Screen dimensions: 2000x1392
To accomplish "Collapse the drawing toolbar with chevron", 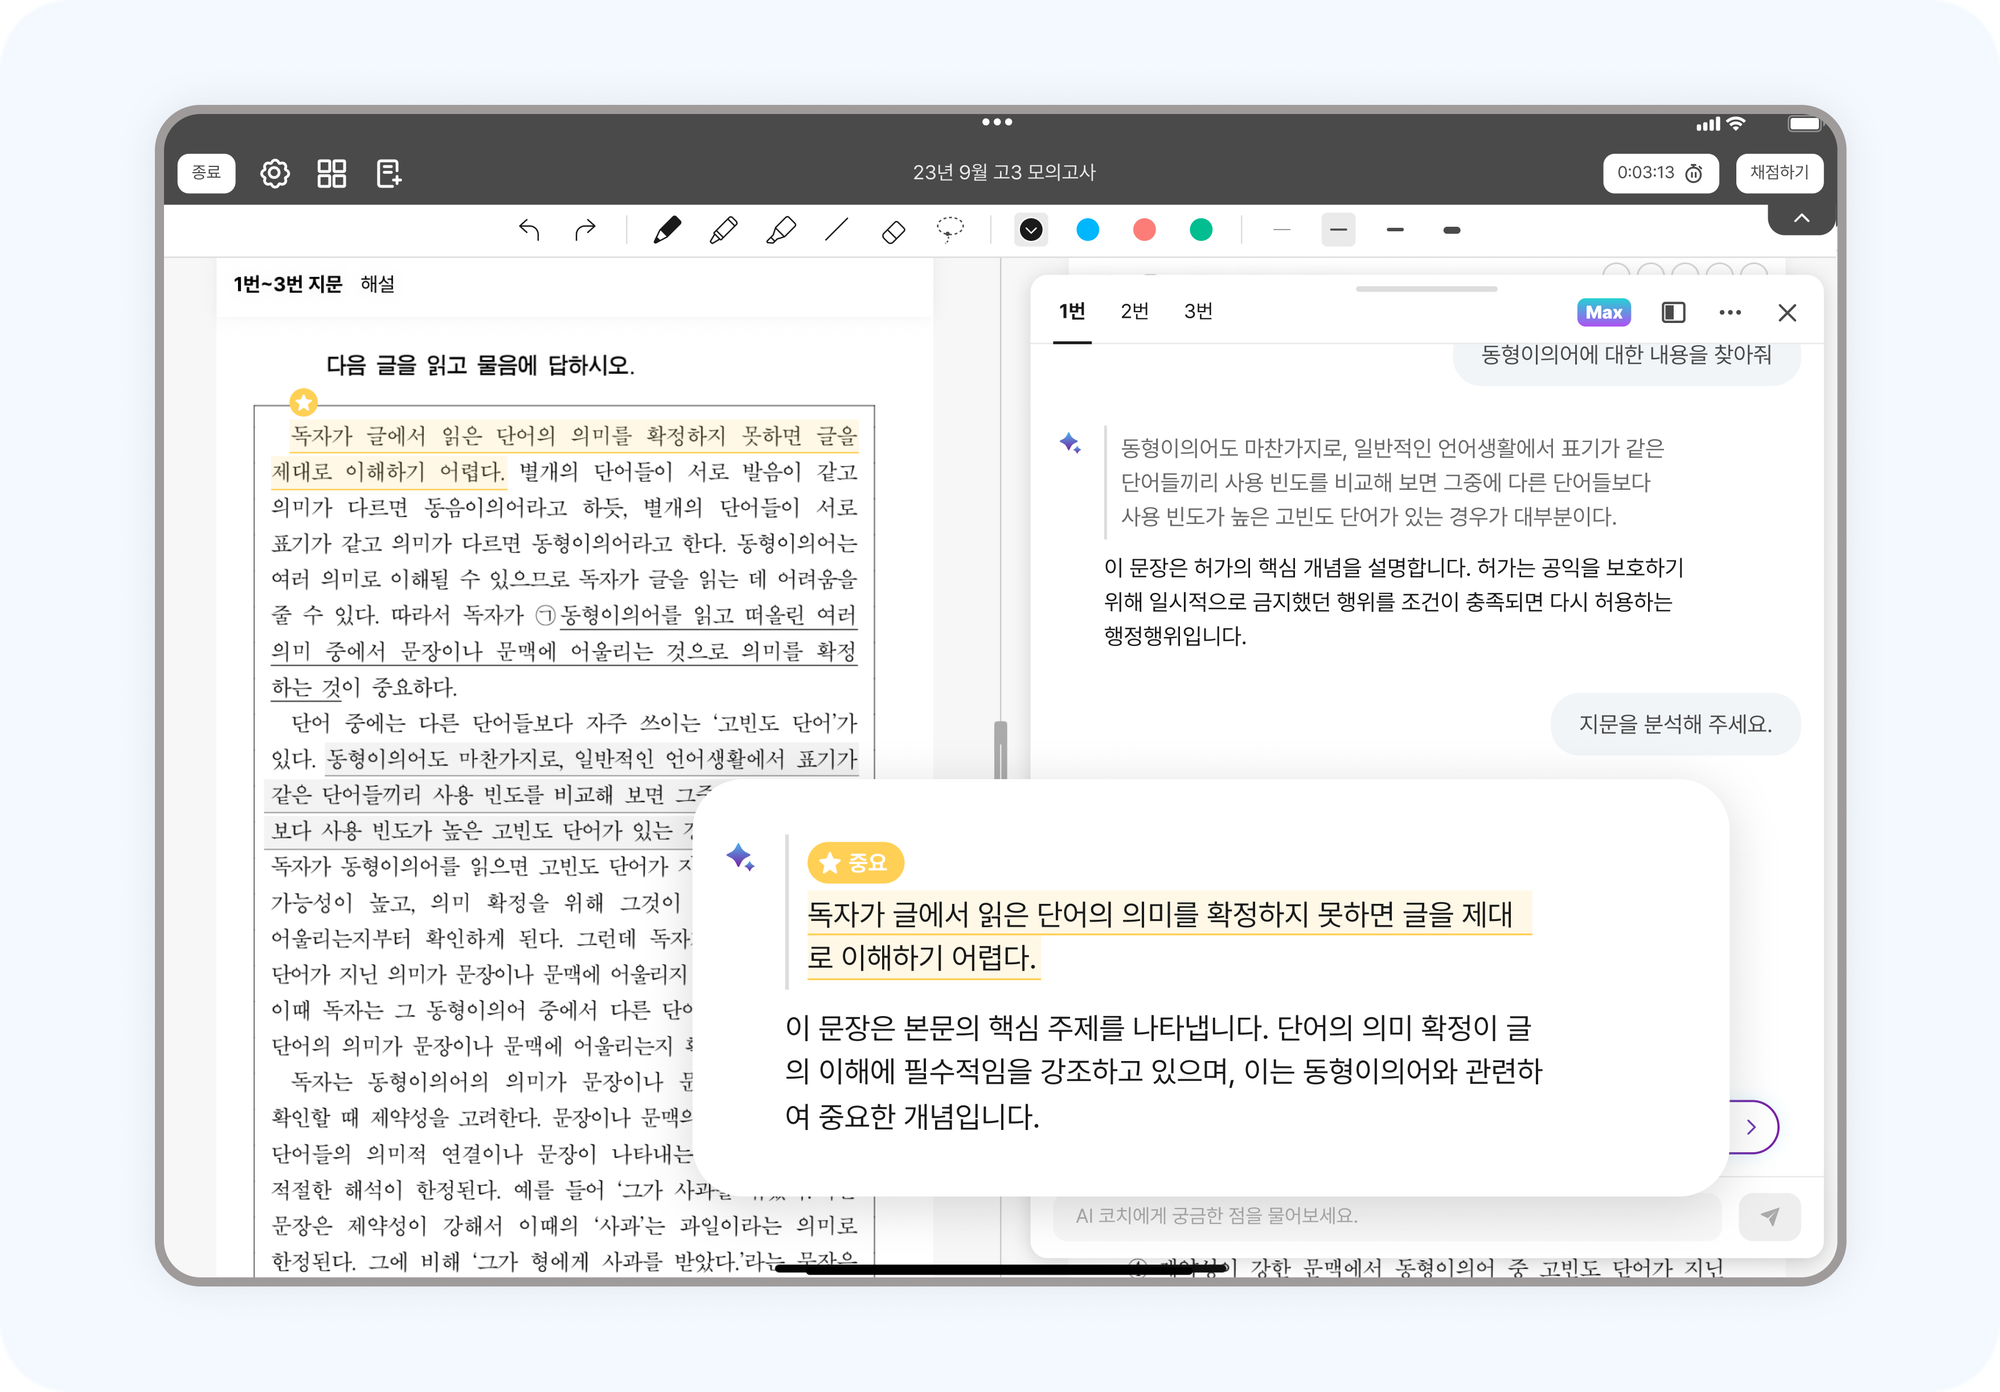I will pyautogui.click(x=1801, y=218).
